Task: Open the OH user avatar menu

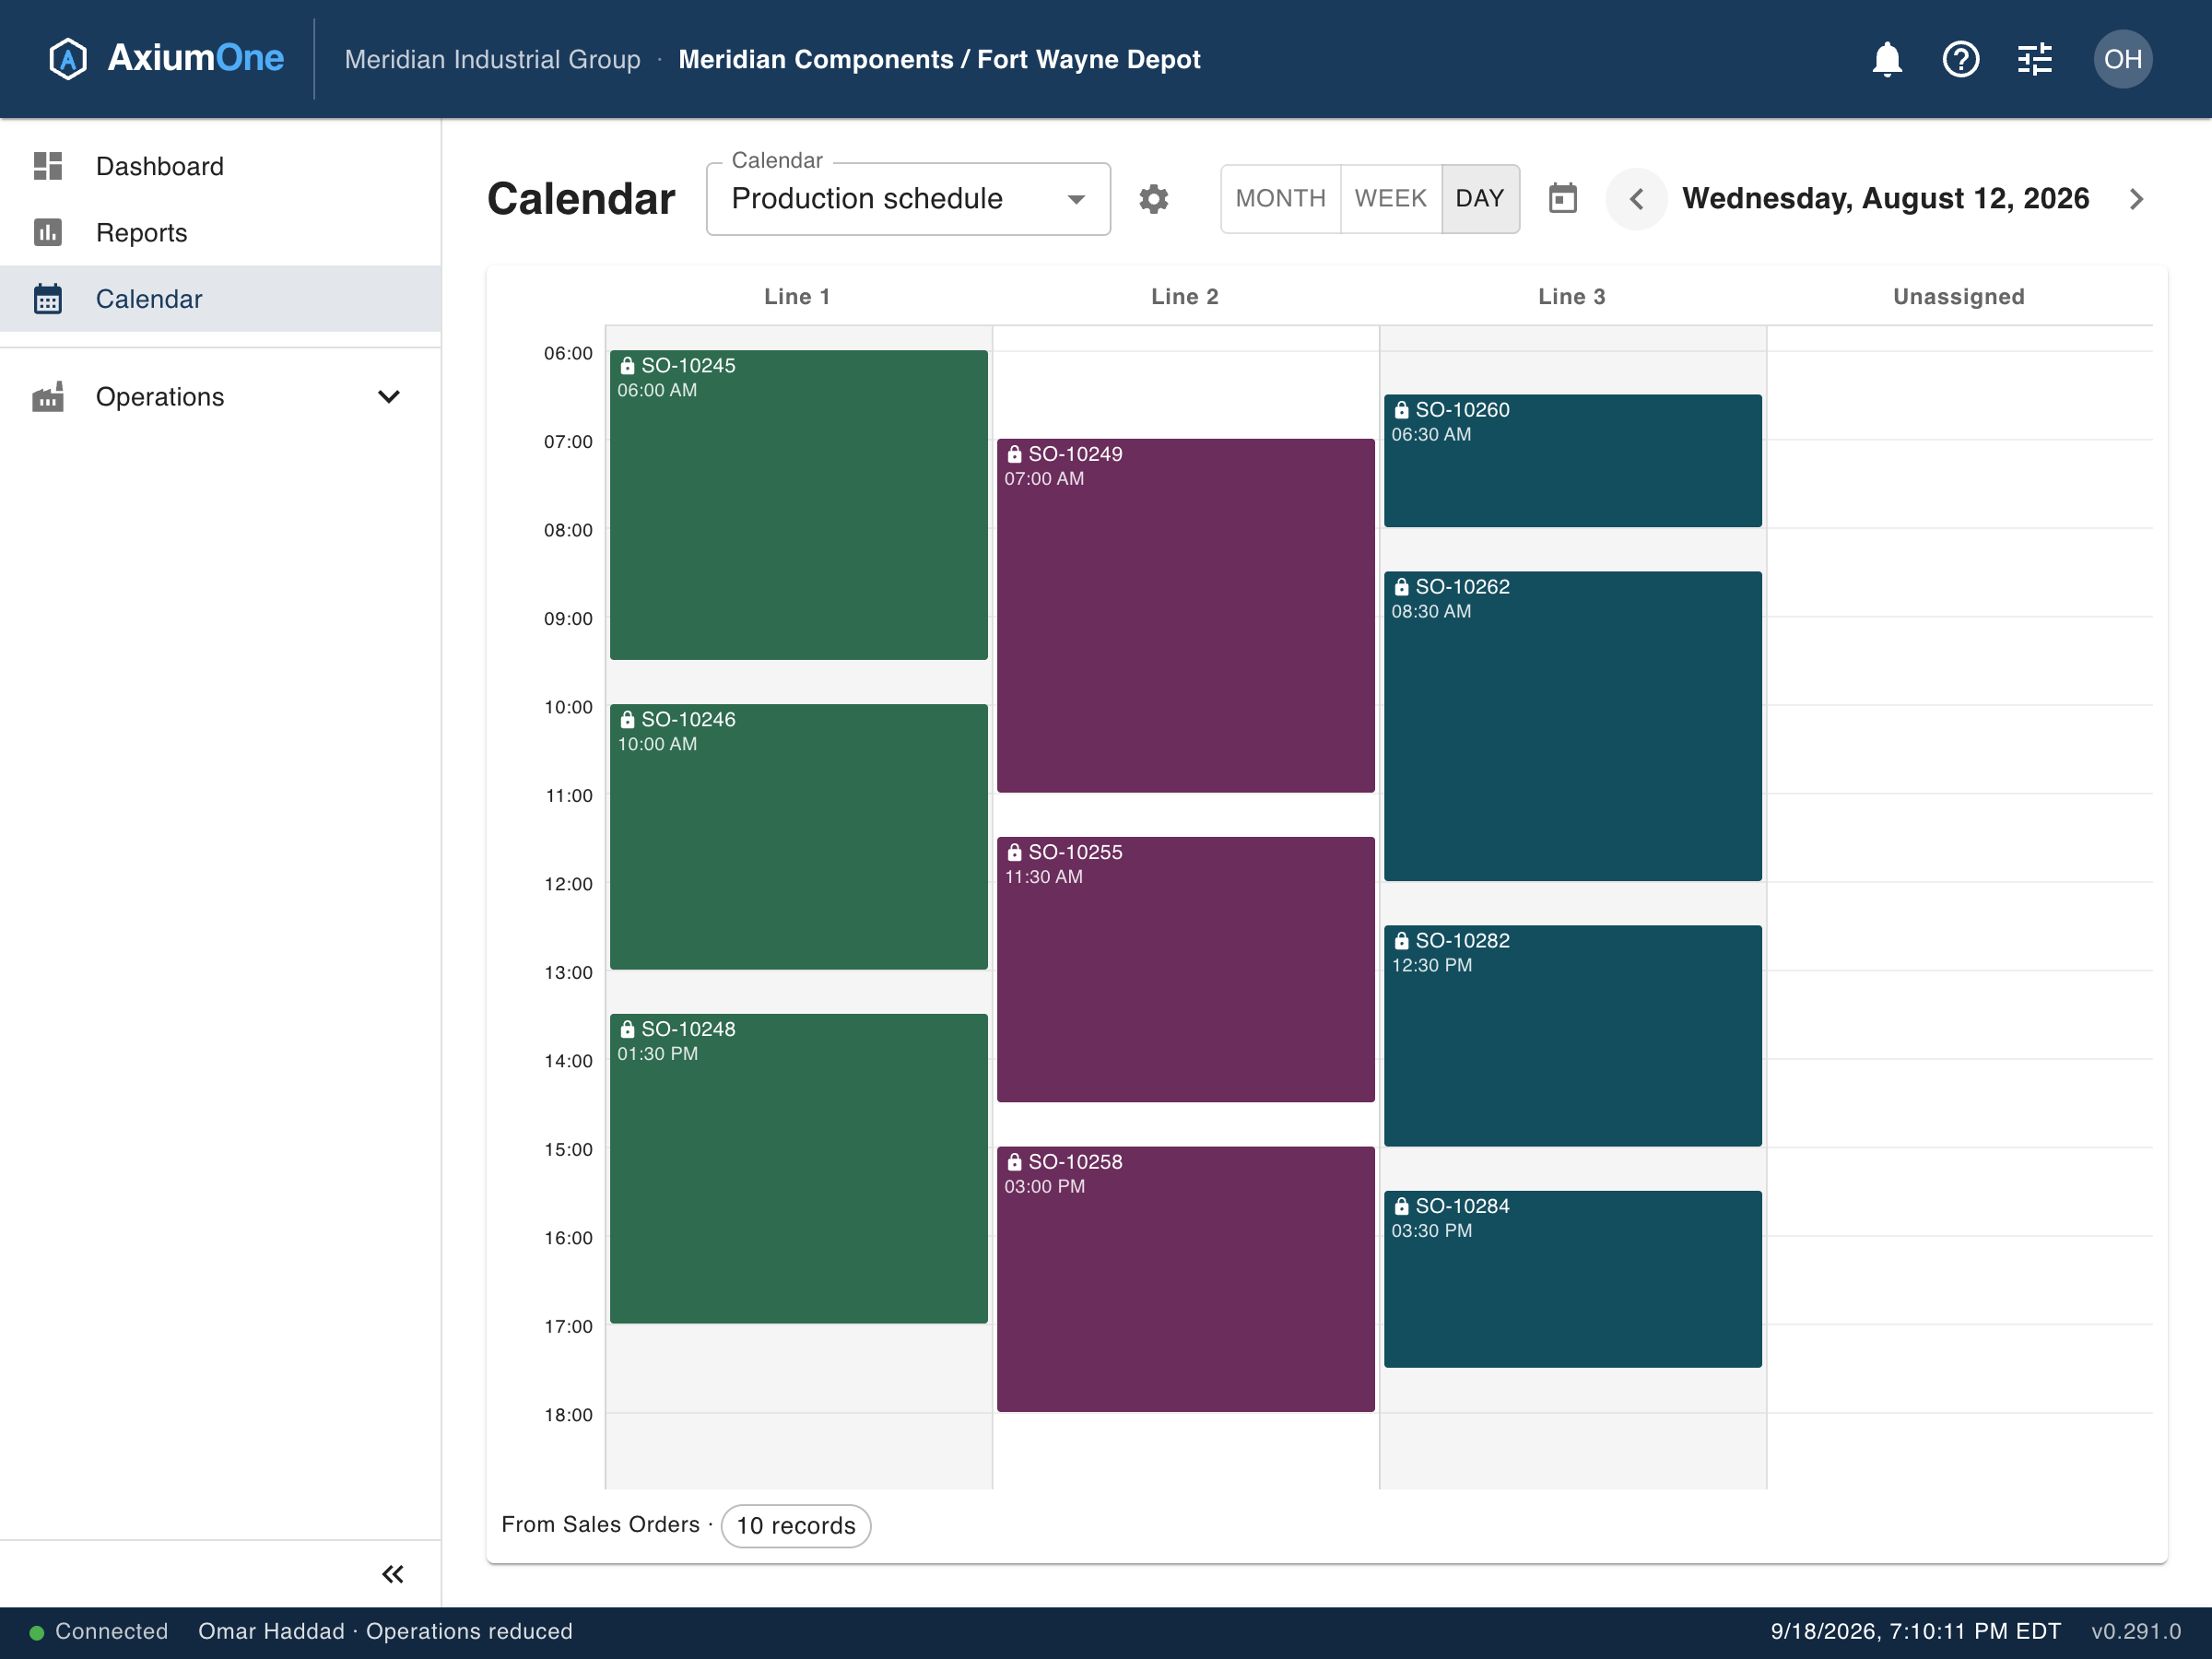Action: pyautogui.click(x=2122, y=59)
